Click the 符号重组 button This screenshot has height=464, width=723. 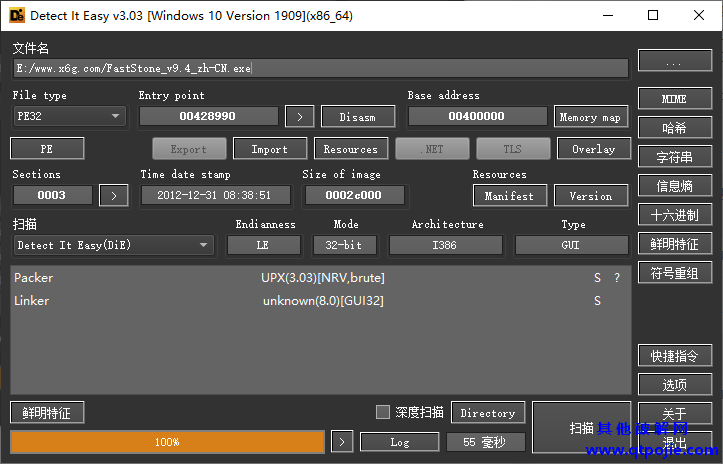coord(675,273)
